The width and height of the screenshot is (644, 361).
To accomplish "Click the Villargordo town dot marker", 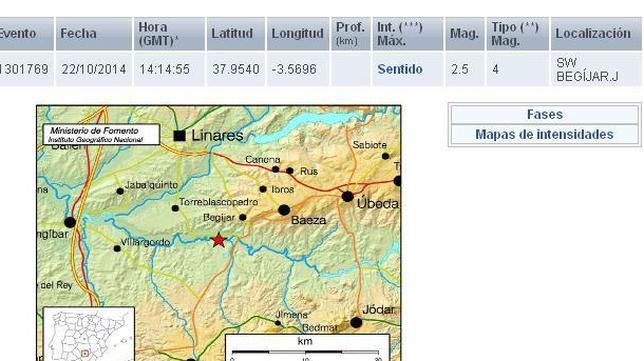I will coord(117,248).
